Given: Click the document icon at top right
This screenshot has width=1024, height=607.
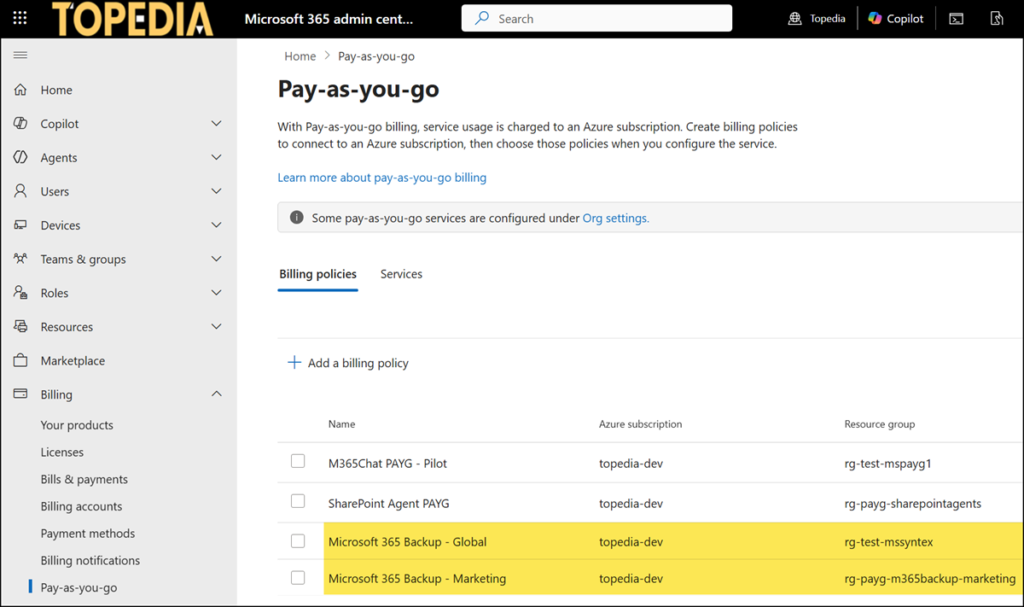Looking at the screenshot, I should click(997, 18).
